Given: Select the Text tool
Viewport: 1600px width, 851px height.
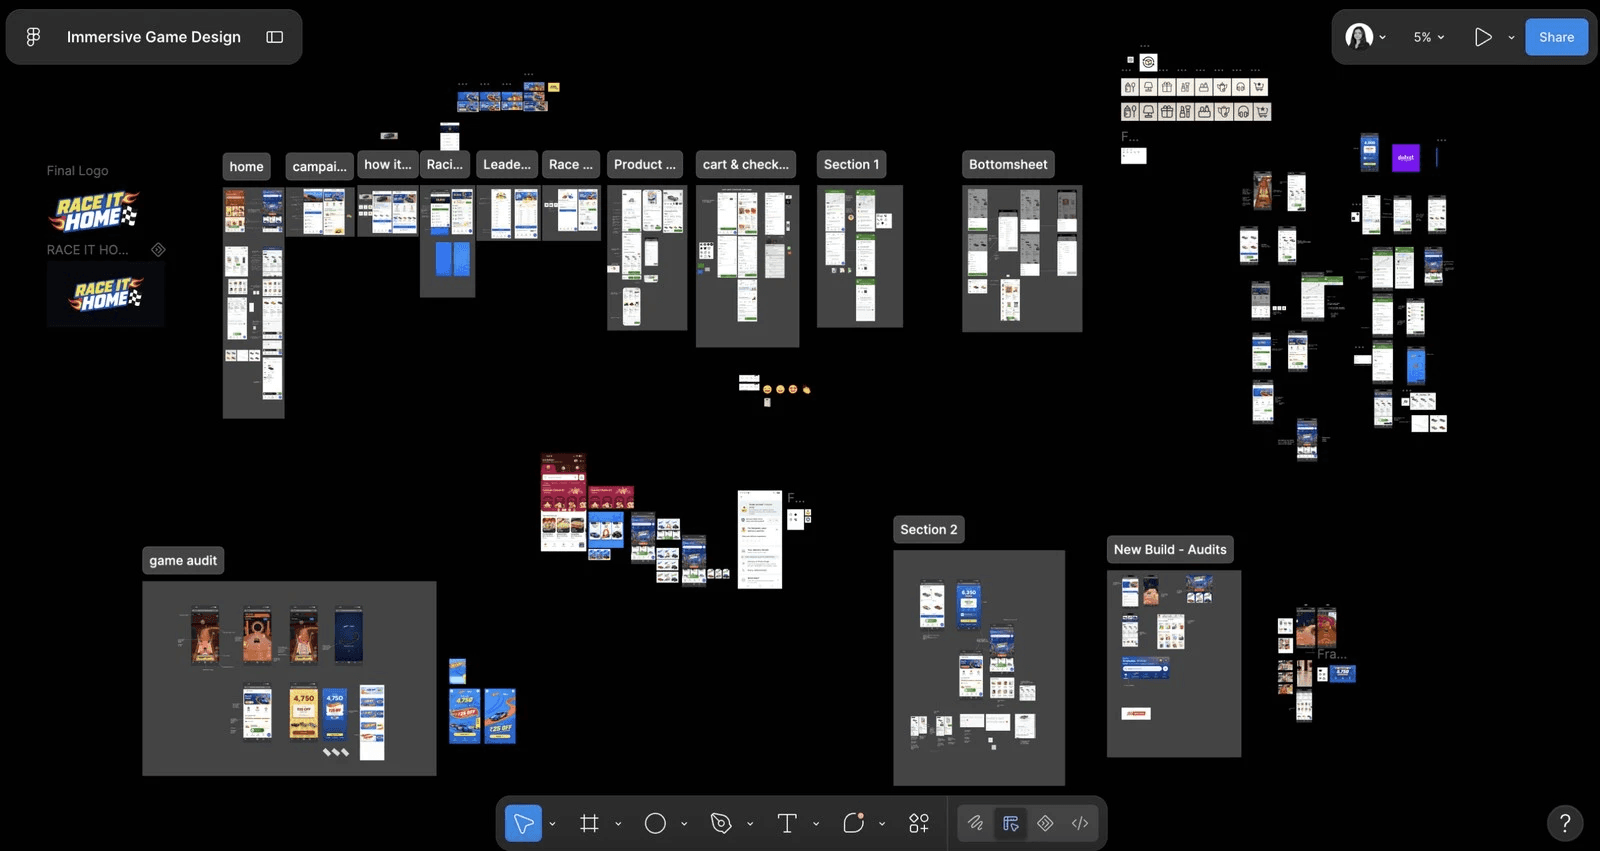Looking at the screenshot, I should [787, 823].
